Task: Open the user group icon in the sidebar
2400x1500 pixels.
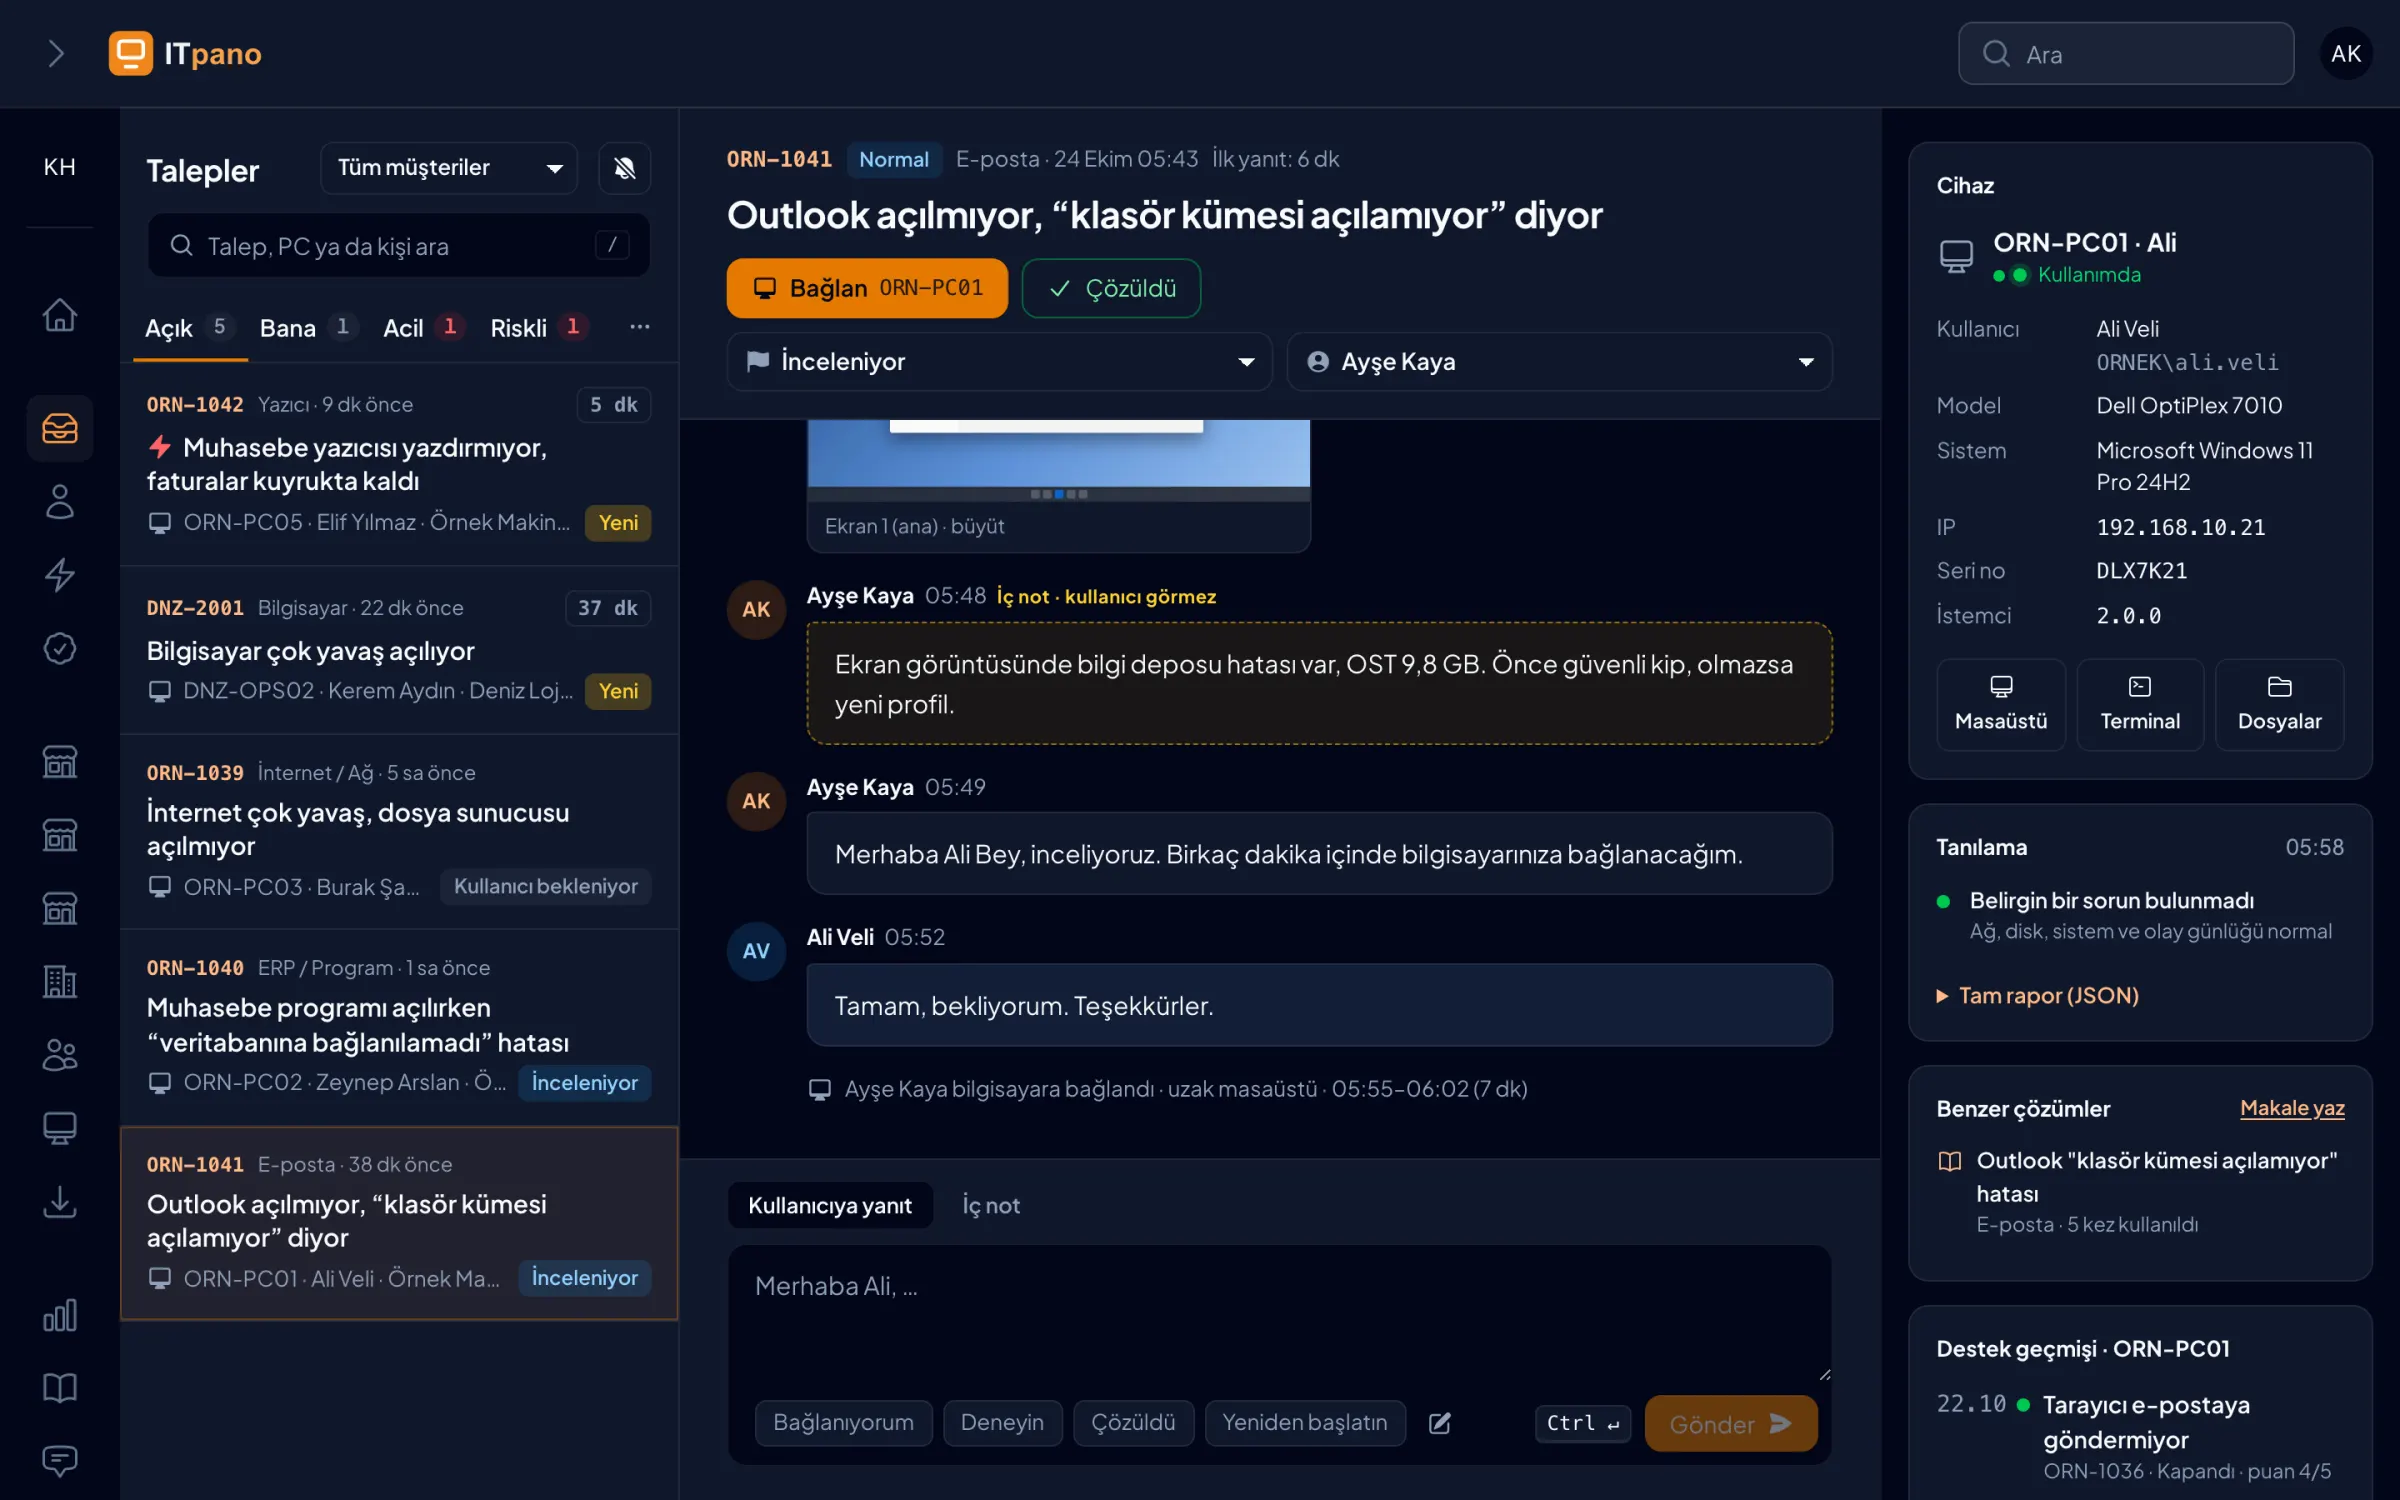Action: click(60, 1055)
